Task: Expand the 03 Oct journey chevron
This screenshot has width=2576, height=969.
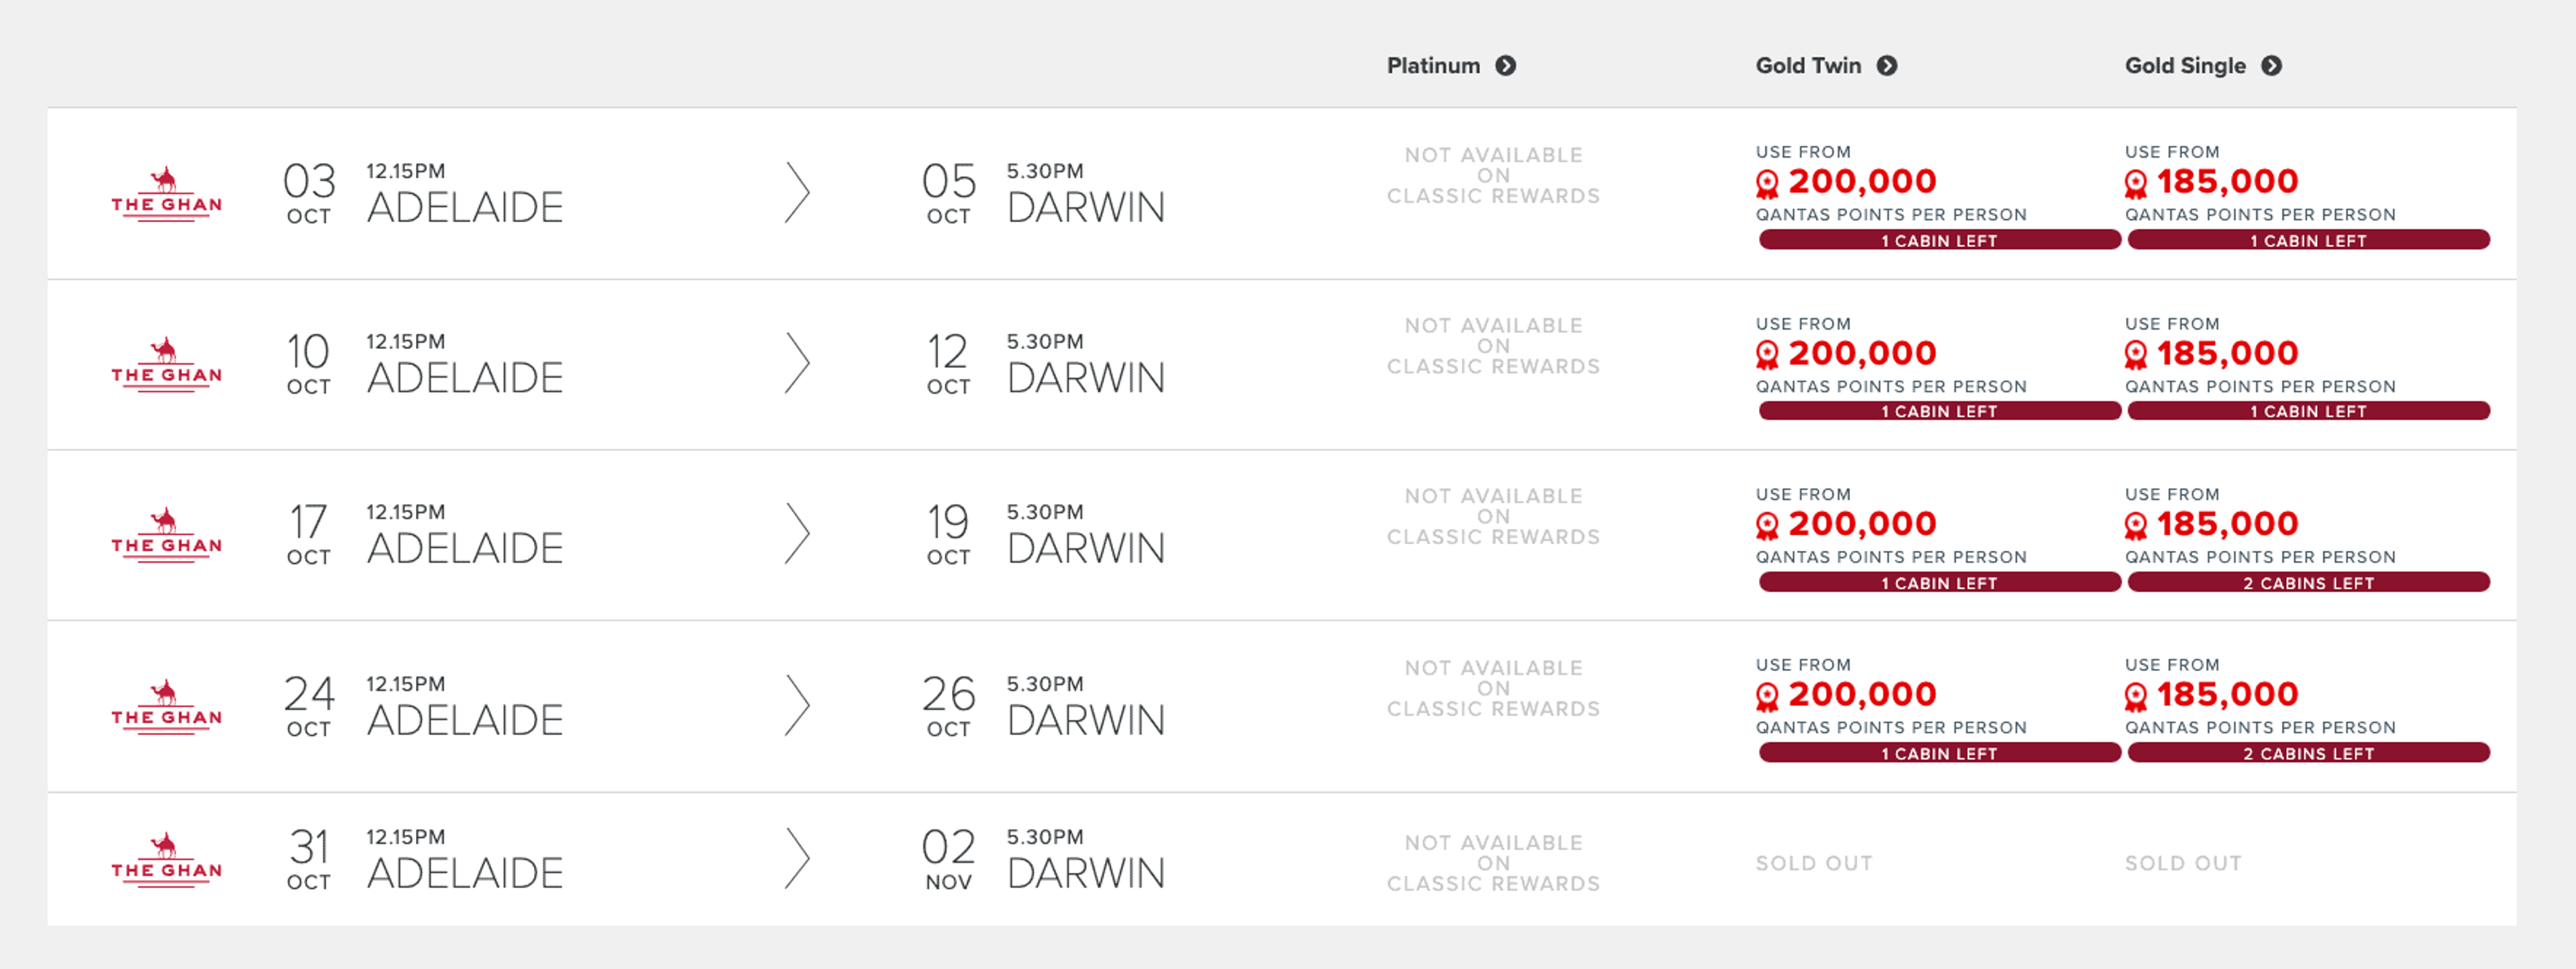Action: tap(796, 193)
